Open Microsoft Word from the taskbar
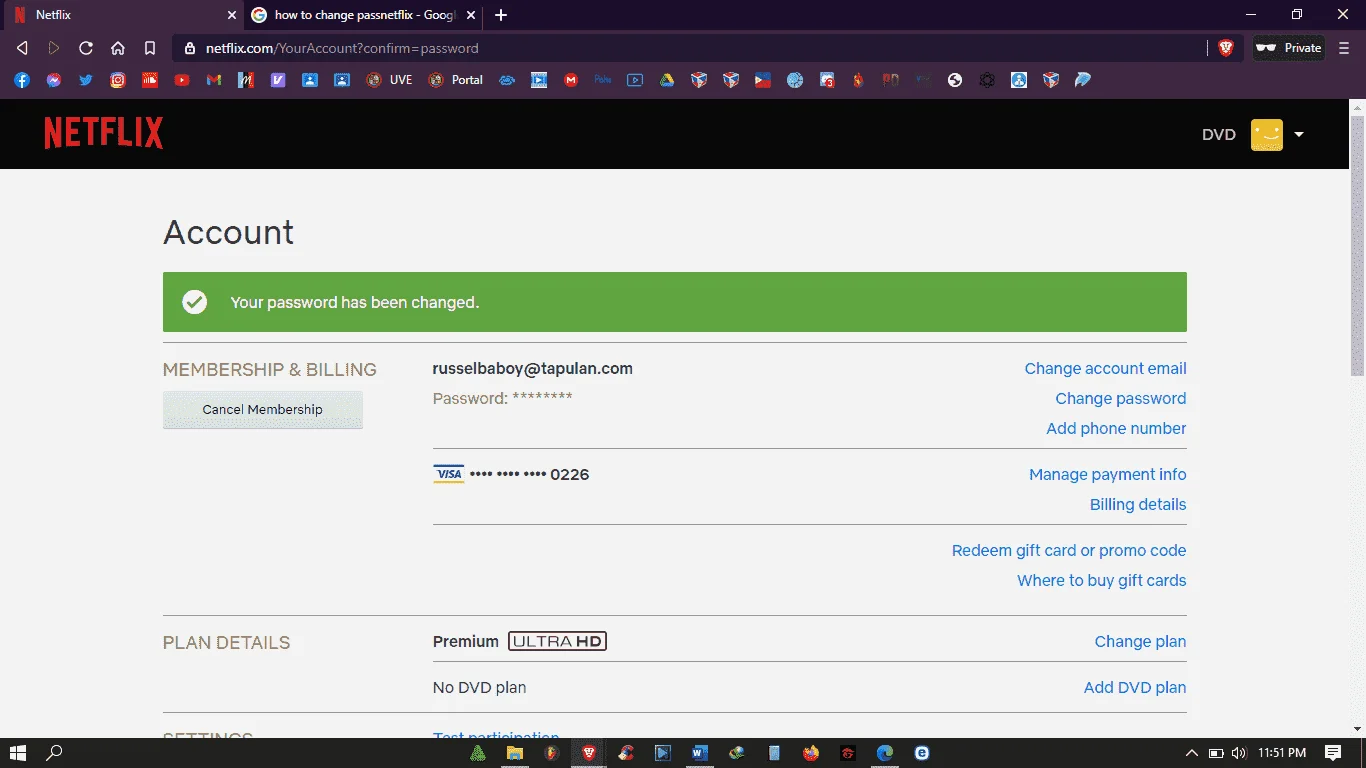 click(700, 753)
